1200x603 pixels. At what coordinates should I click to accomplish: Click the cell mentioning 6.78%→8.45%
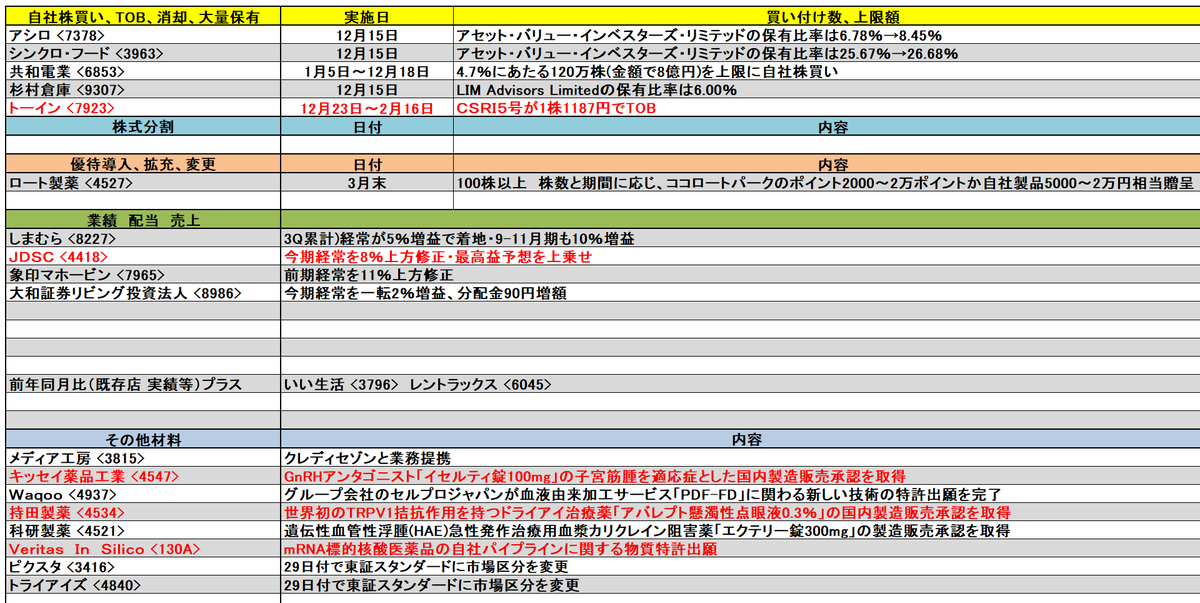pyautogui.click(x=826, y=35)
